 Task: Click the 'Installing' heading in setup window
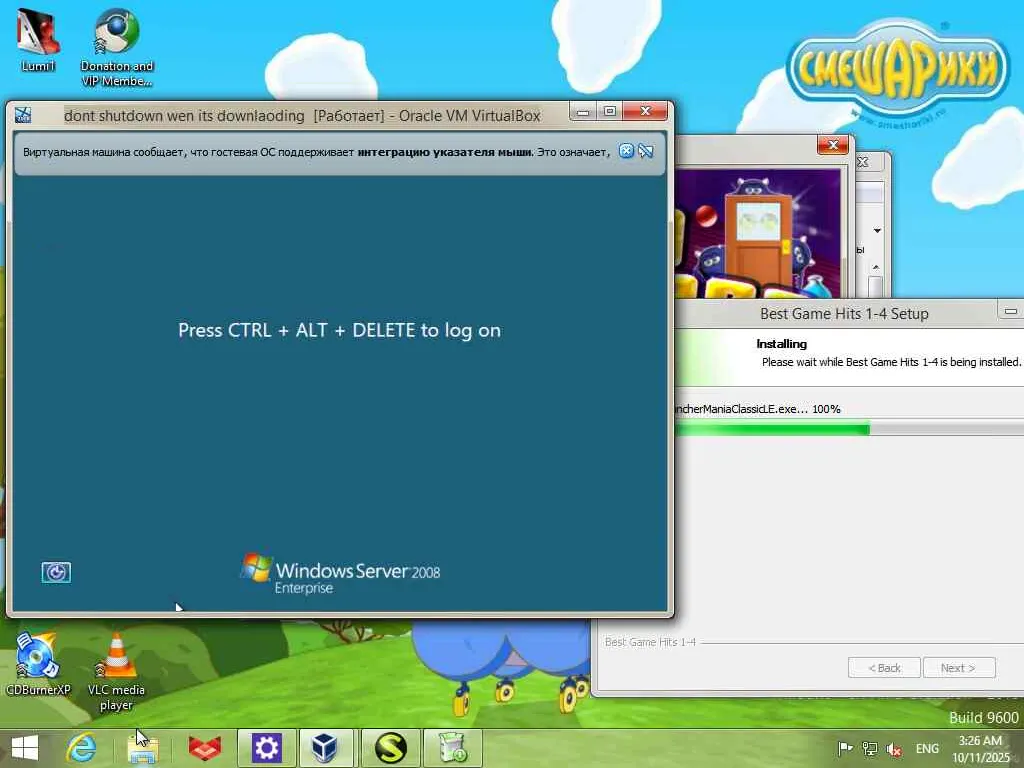pyautogui.click(x=781, y=344)
